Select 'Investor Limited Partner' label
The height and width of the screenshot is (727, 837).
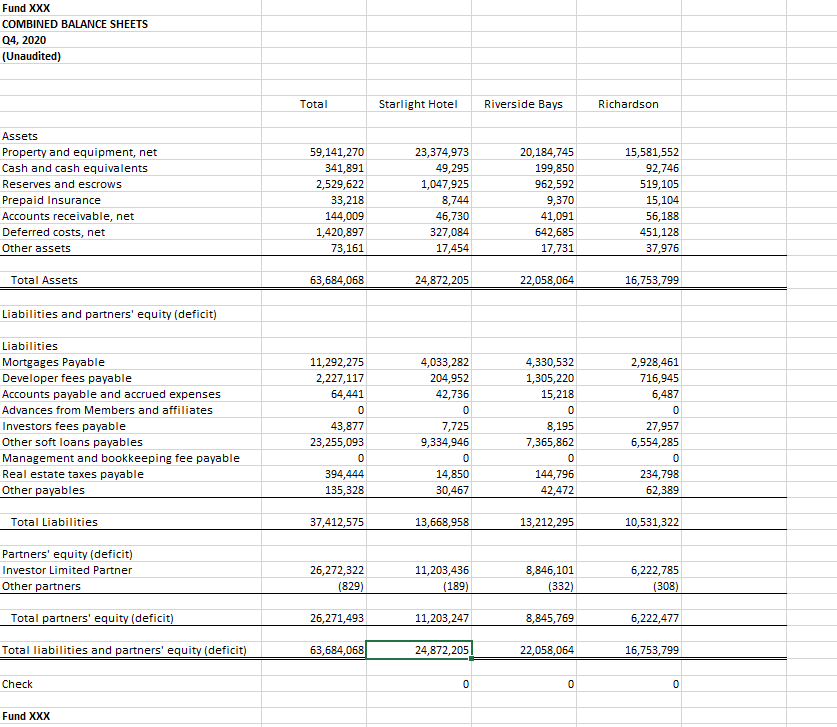(x=67, y=571)
